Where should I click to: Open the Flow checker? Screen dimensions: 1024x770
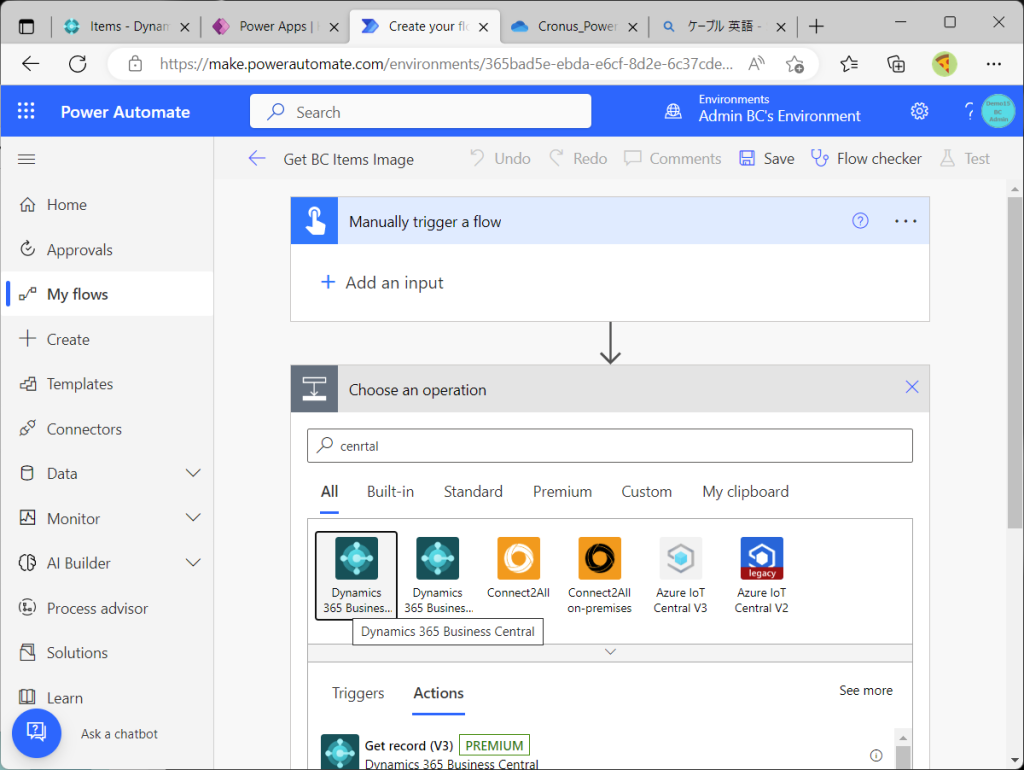tap(866, 159)
